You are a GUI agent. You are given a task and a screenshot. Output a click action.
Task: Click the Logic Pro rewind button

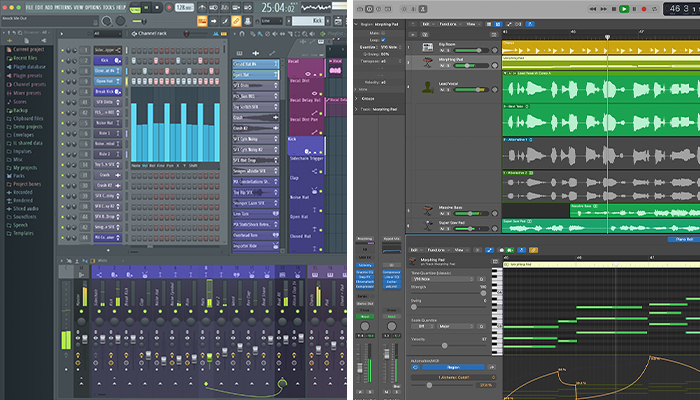pyautogui.click(x=593, y=8)
